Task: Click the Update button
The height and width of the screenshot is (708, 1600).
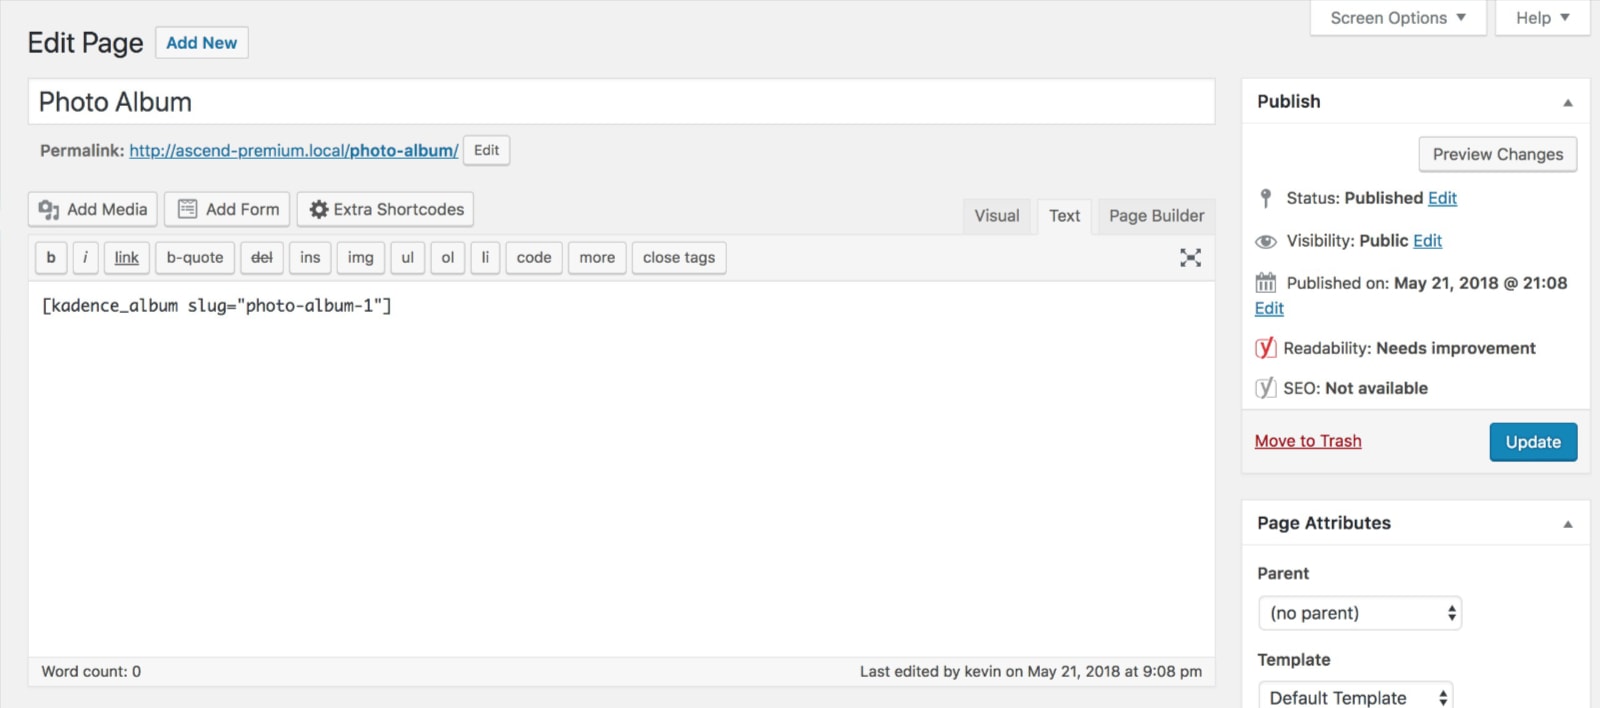Action: pyautogui.click(x=1533, y=442)
